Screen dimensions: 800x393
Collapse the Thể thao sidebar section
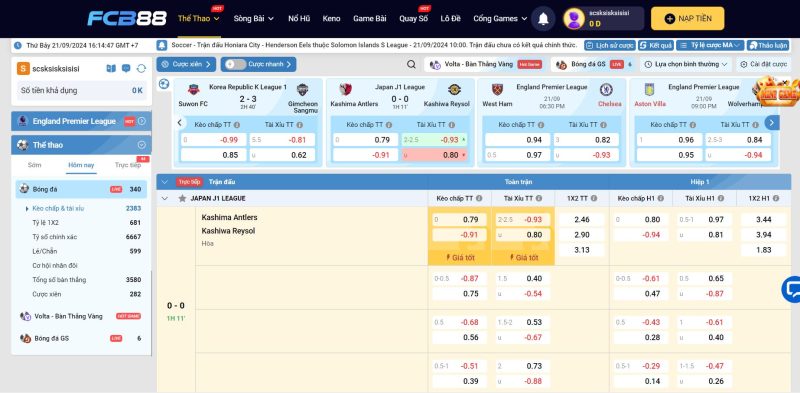click(x=142, y=145)
